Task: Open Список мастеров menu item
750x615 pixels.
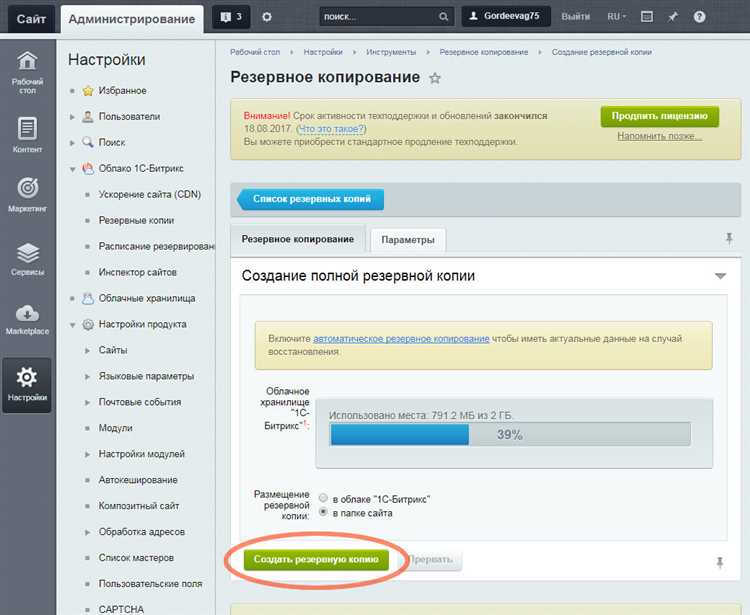Action: click(136, 558)
